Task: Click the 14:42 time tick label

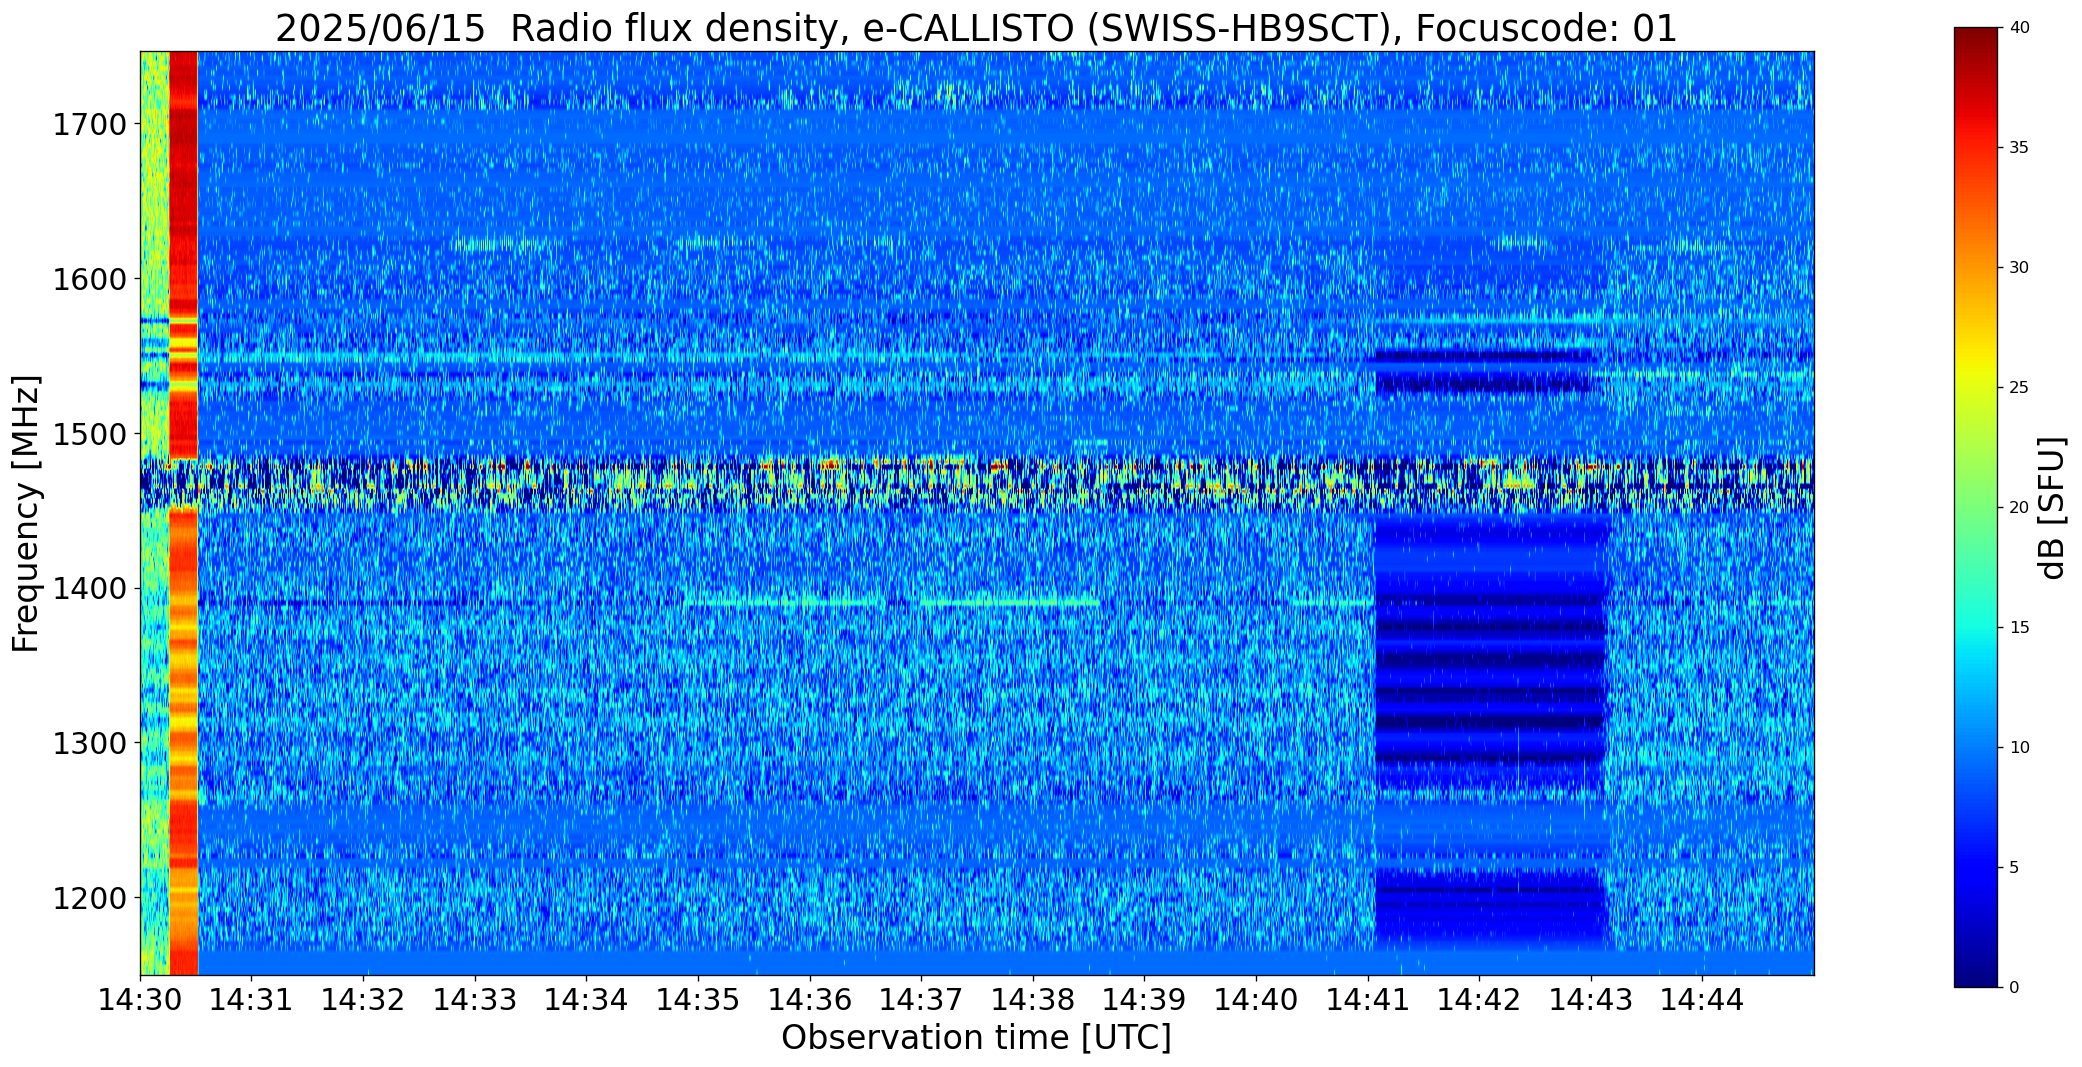Action: [1480, 999]
